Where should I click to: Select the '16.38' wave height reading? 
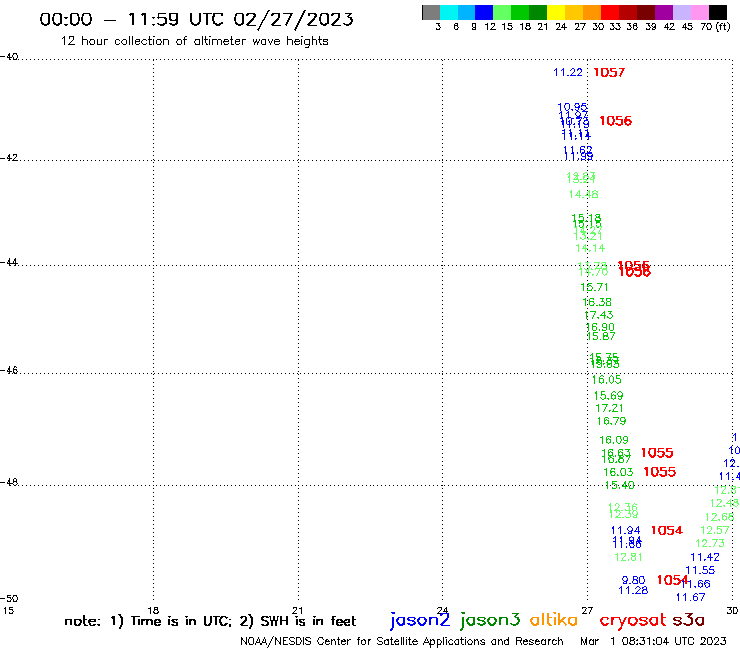point(597,302)
